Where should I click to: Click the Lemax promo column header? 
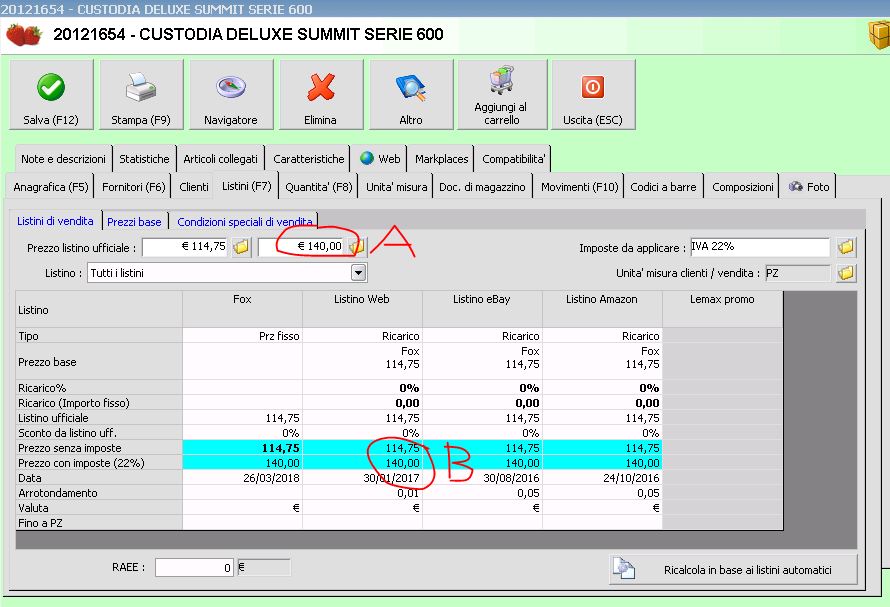tap(723, 309)
